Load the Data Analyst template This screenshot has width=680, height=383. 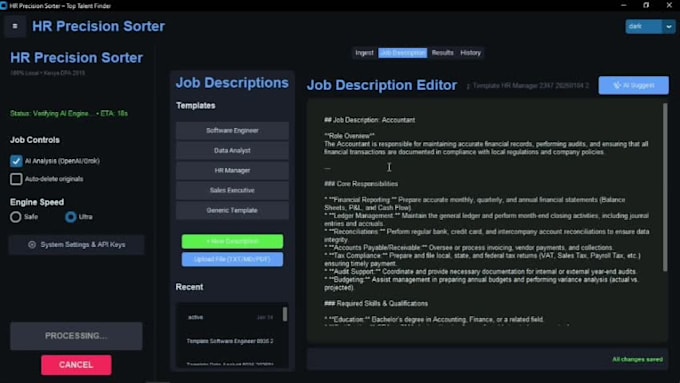tap(232, 151)
